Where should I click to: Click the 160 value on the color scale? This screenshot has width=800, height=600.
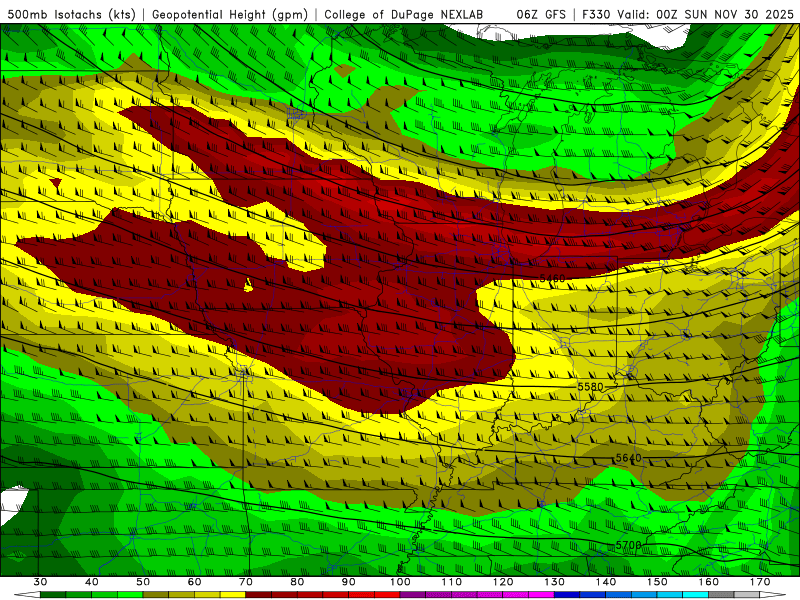click(x=709, y=582)
